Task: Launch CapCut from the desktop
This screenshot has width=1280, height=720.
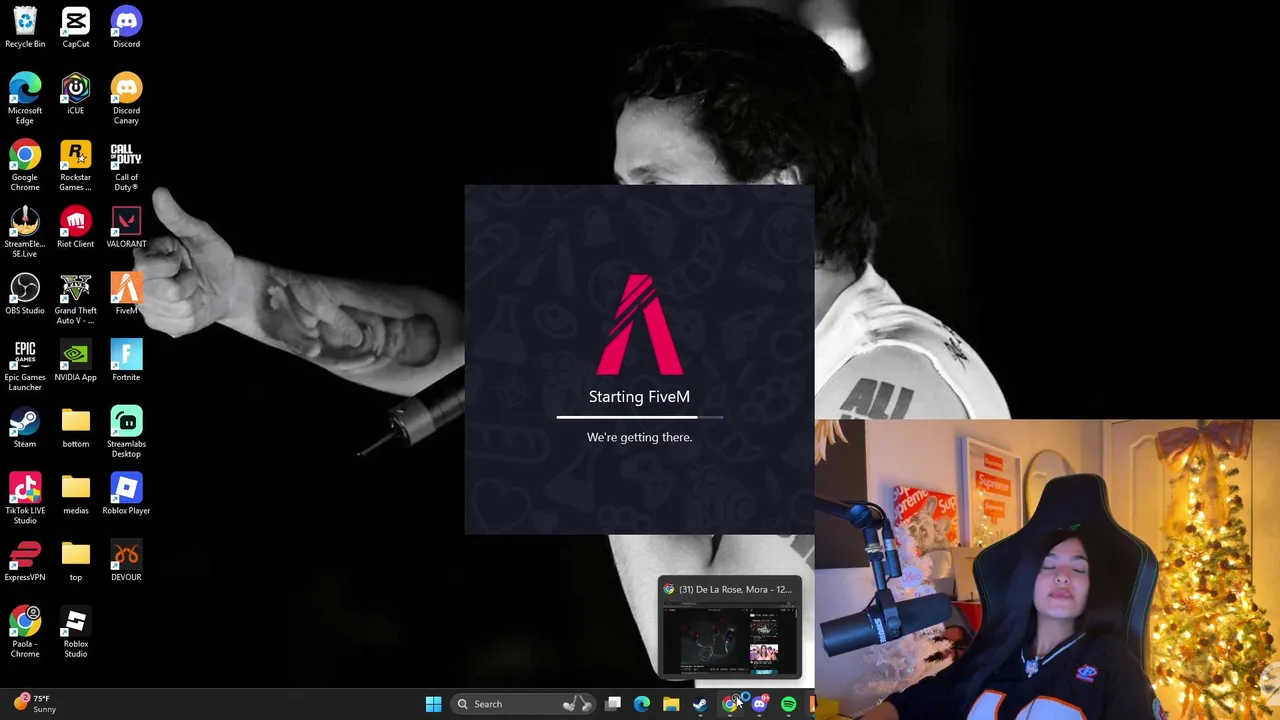Action: pyautogui.click(x=76, y=27)
